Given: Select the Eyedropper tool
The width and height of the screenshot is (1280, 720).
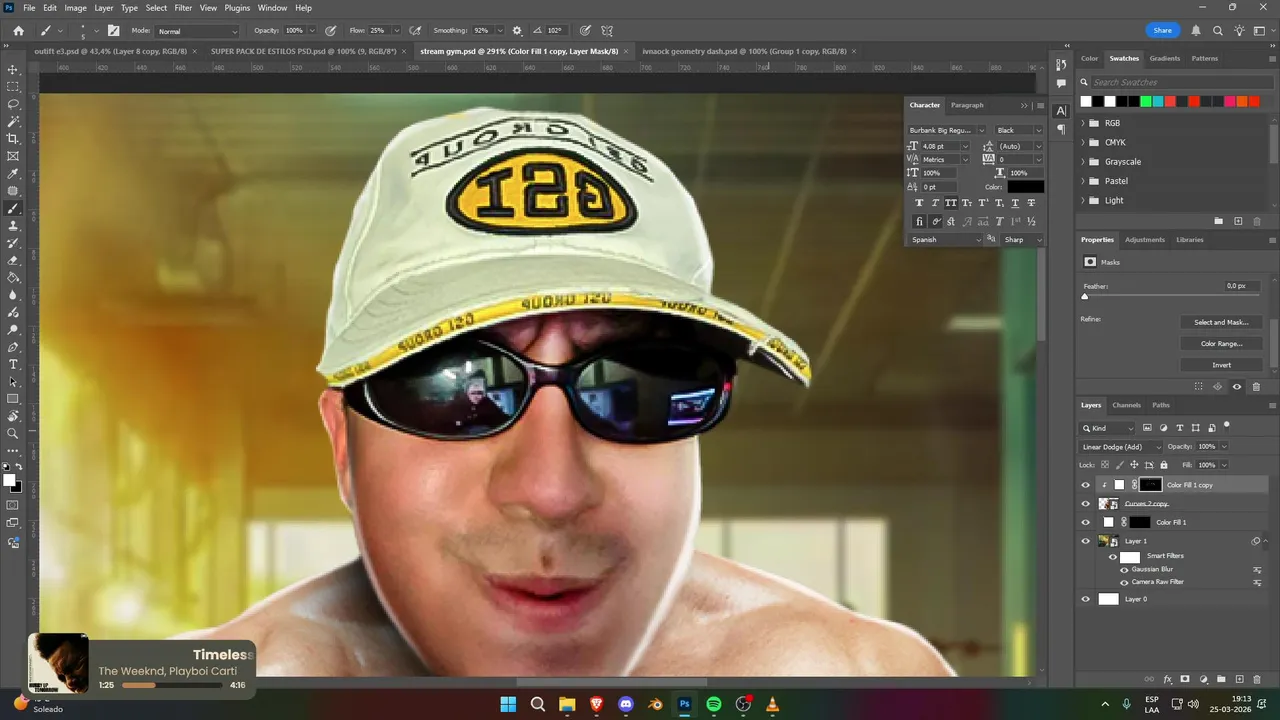Looking at the screenshot, I should coord(13,174).
